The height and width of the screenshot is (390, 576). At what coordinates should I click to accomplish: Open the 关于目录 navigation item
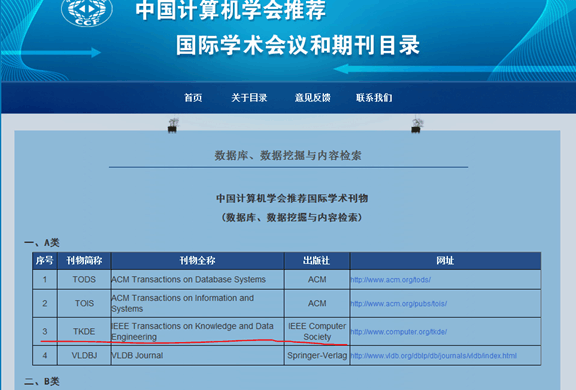(x=249, y=98)
